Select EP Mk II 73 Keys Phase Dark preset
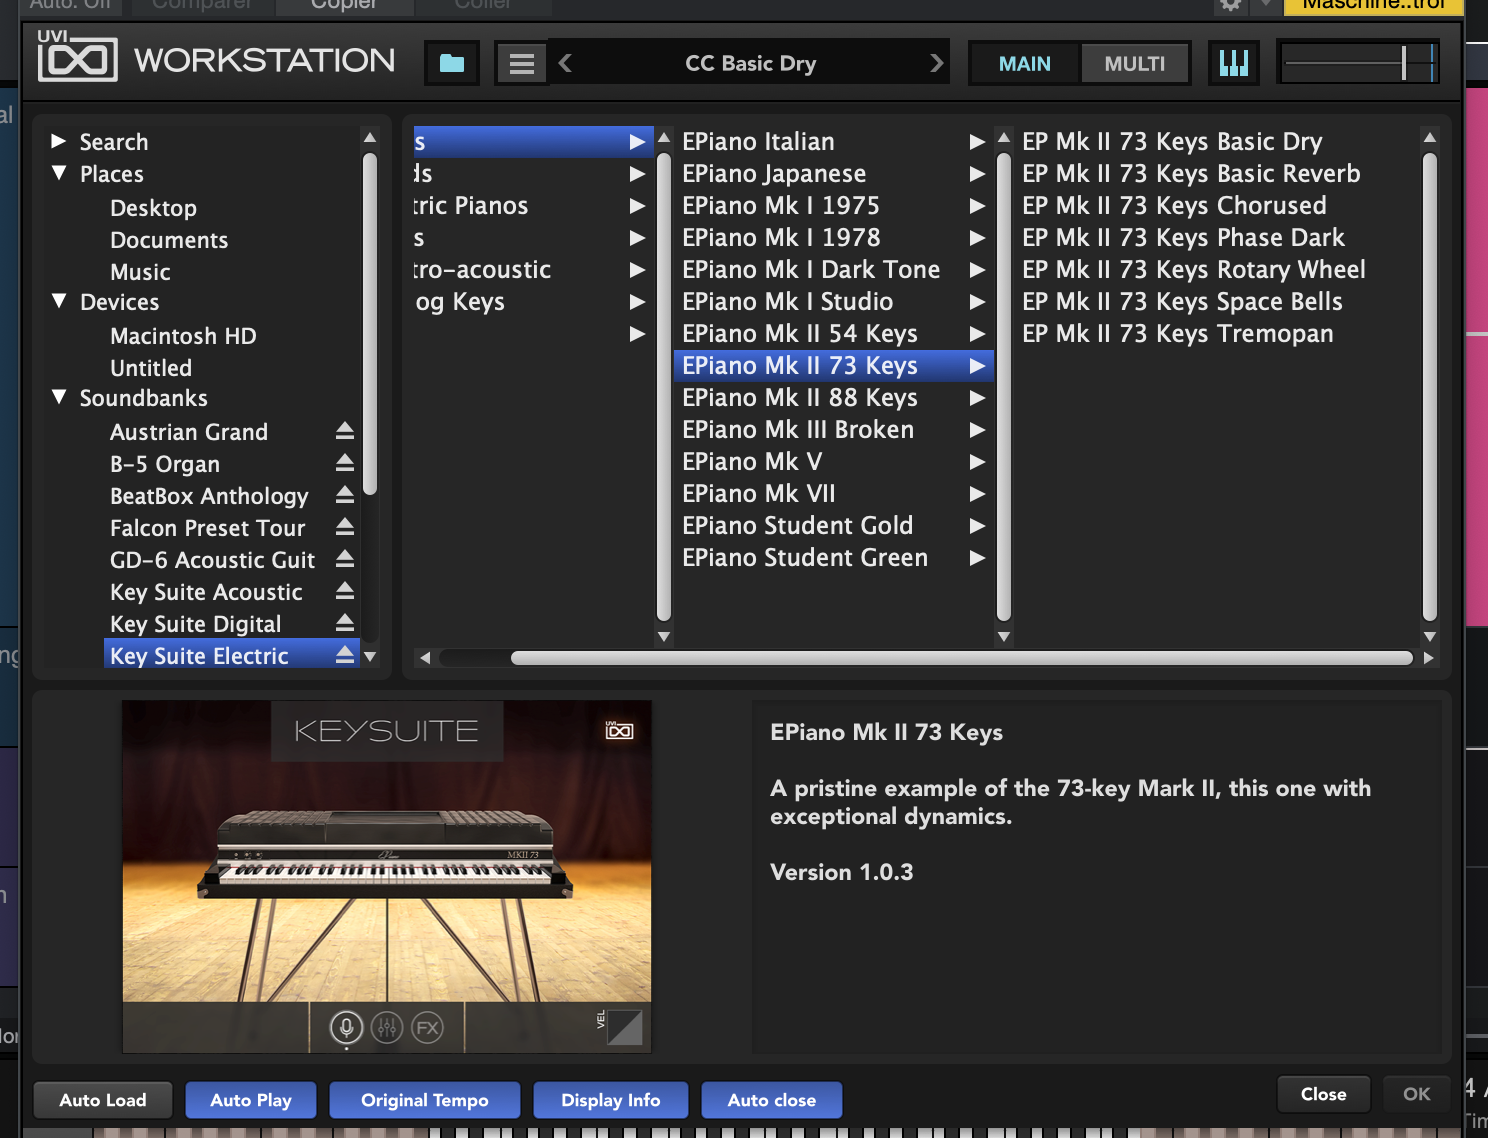This screenshot has height=1138, width=1488. coord(1183,238)
